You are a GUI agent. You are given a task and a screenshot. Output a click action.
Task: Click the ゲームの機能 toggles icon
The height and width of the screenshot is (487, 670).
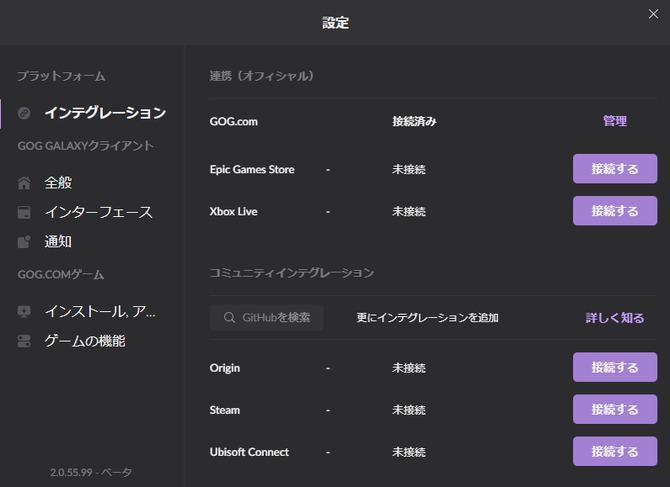click(24, 341)
